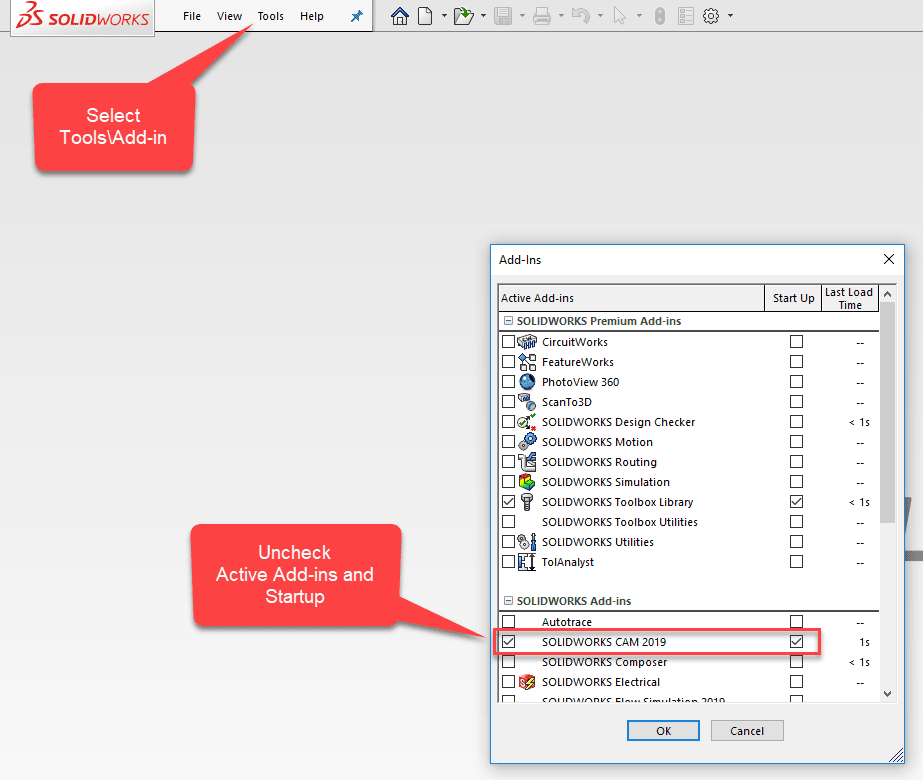Viewport: 923px width, 780px height.
Task: Click the Design Checker add-in icon
Action: pos(527,421)
